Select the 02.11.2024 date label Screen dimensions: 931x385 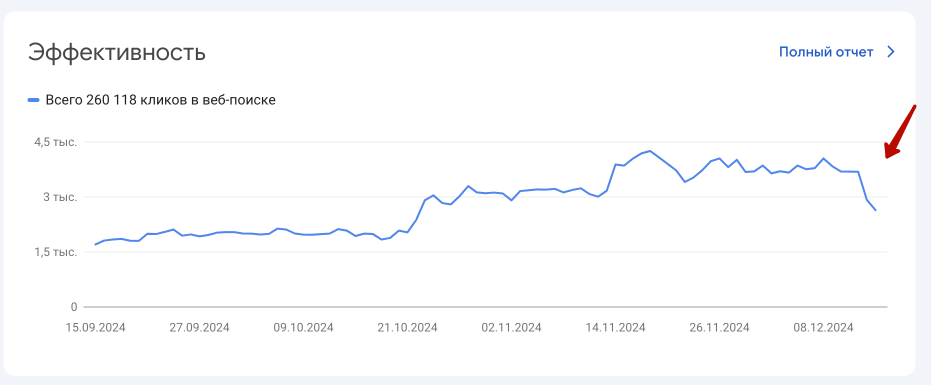[x=511, y=327]
